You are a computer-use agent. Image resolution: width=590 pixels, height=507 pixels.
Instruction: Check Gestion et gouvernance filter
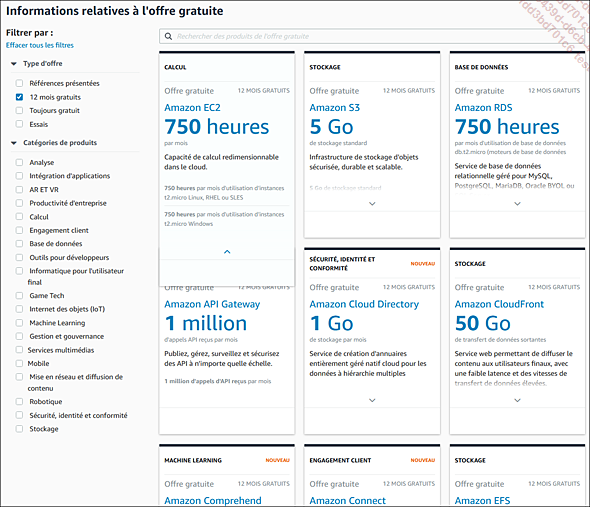tap(19, 336)
